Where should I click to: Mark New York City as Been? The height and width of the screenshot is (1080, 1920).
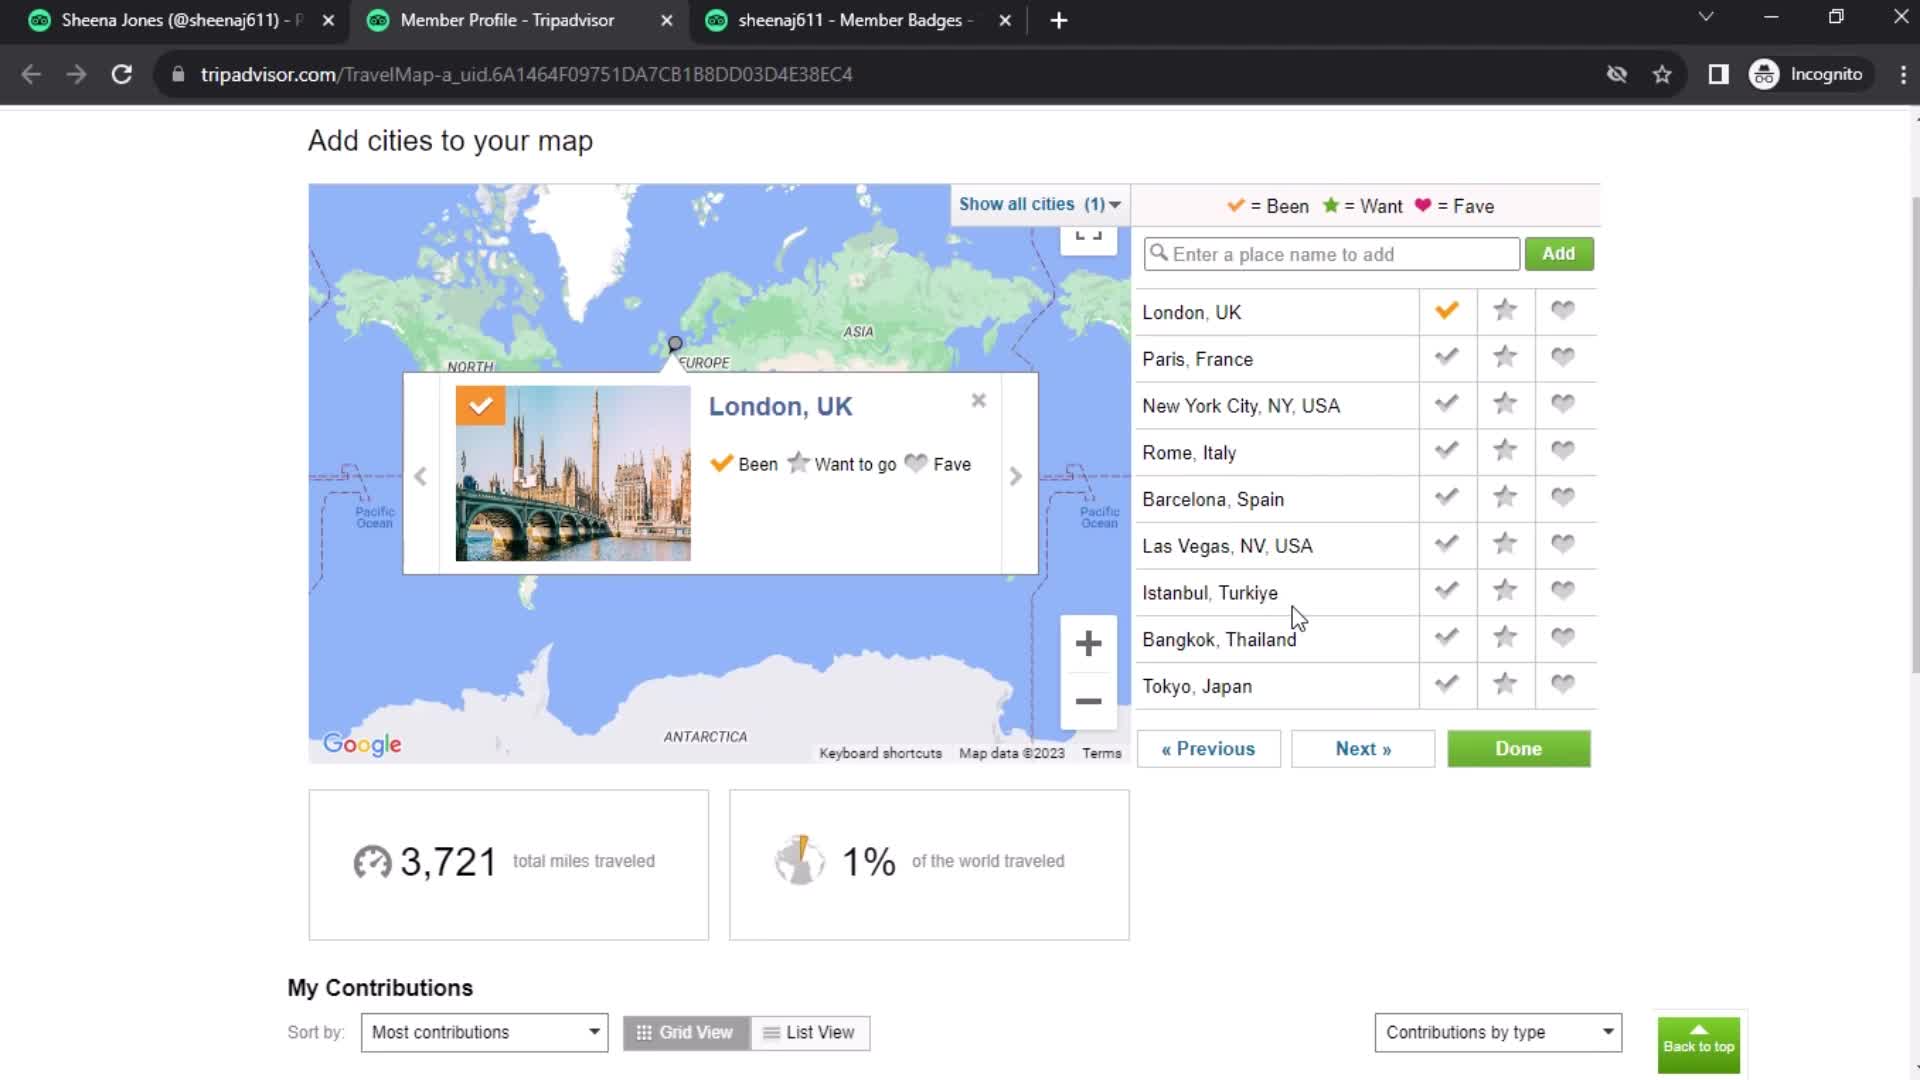point(1446,404)
